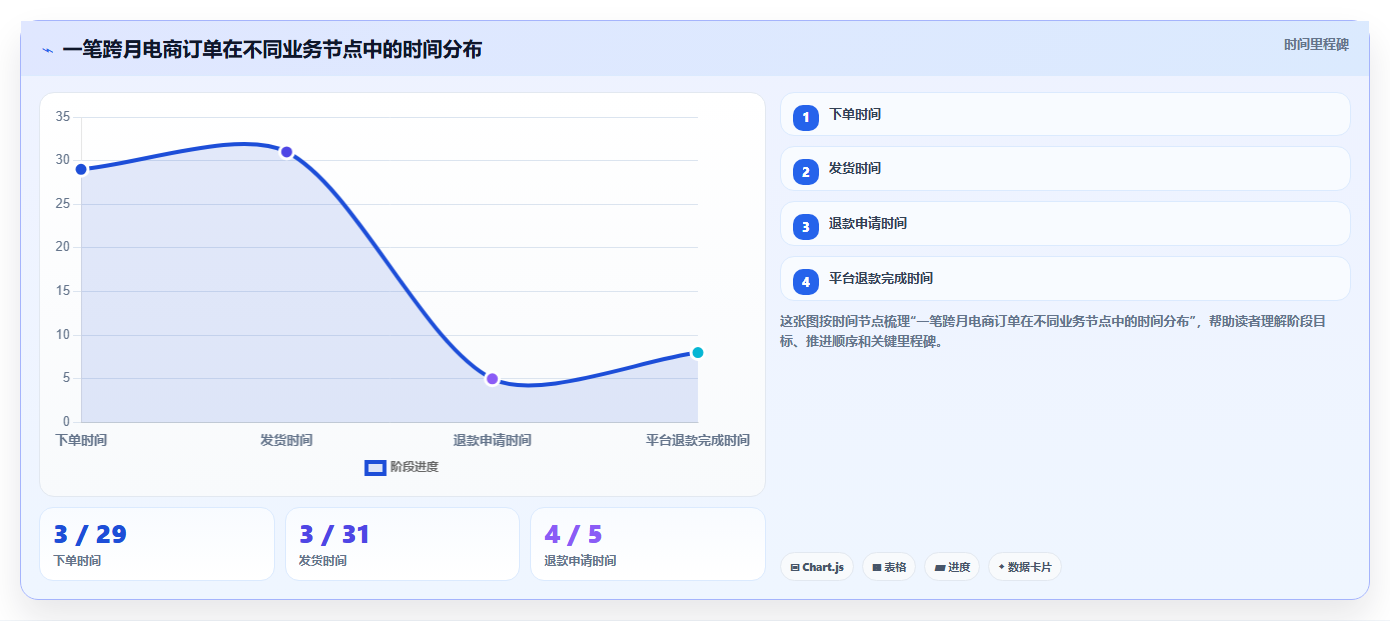The width and height of the screenshot is (1390, 621).
Task: Open the 4 / 5 退款申请时间 card
Action: click(648, 544)
